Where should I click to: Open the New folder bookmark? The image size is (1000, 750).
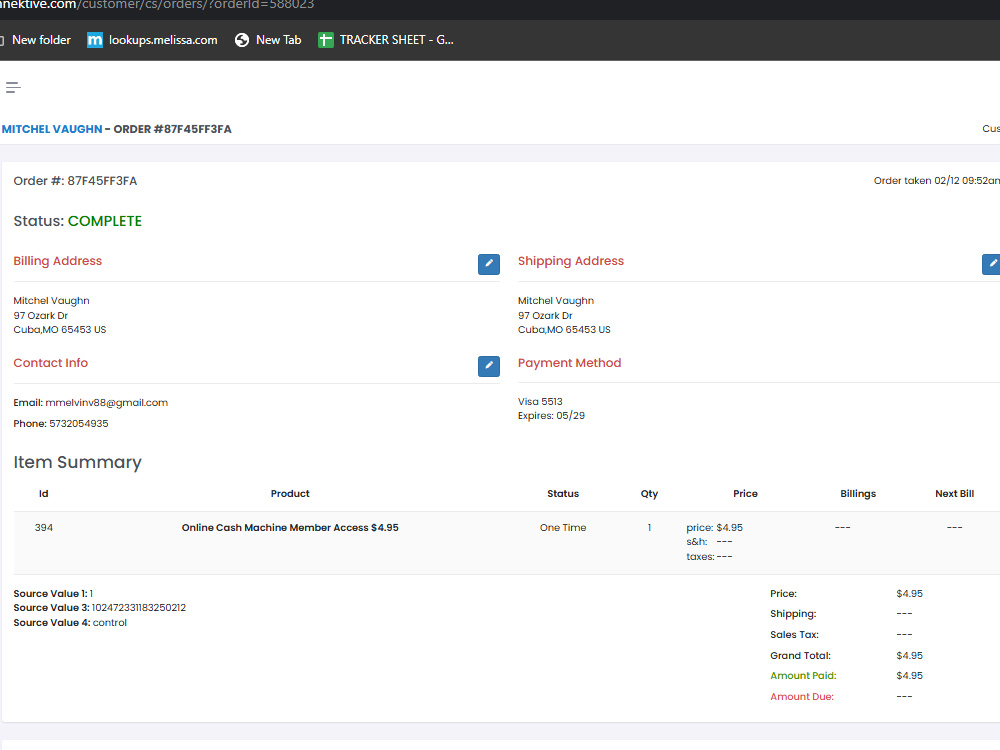pos(36,40)
